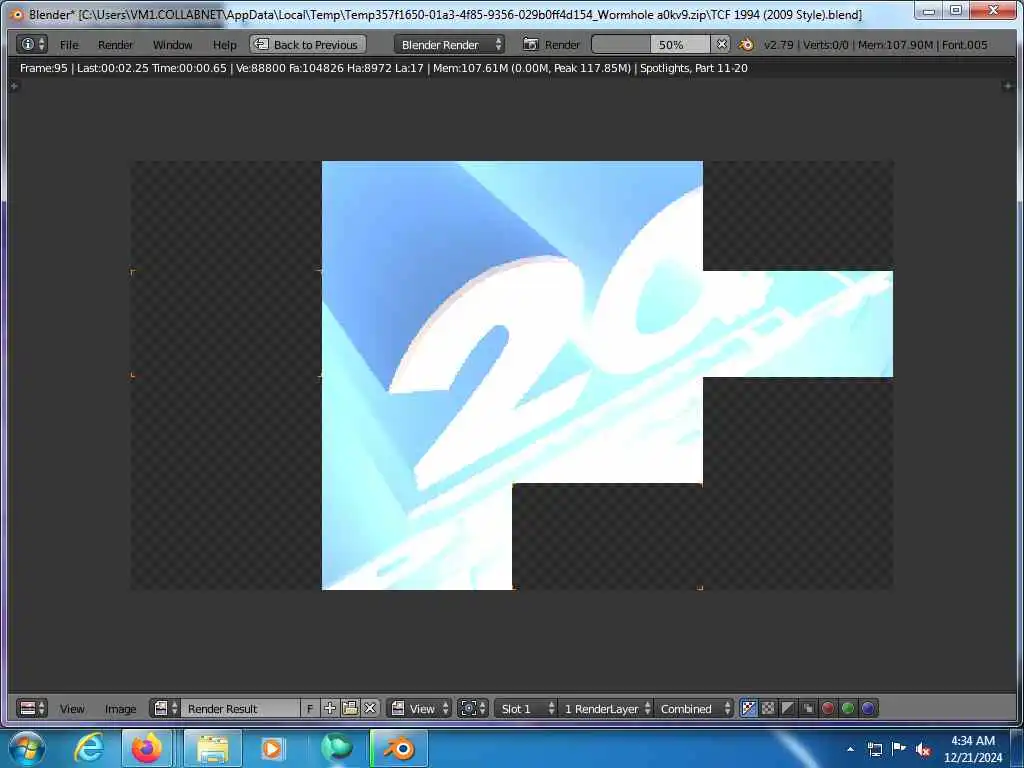Unlink the image with the X icon
The width and height of the screenshot is (1024, 768).
coord(370,708)
